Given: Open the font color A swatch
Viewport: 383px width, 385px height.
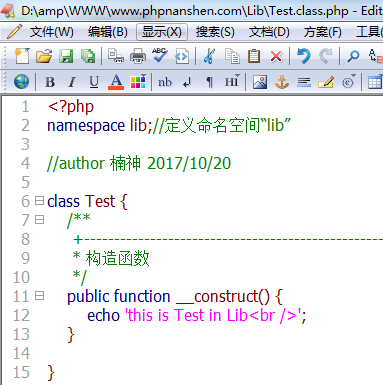Looking at the screenshot, I should (x=116, y=82).
